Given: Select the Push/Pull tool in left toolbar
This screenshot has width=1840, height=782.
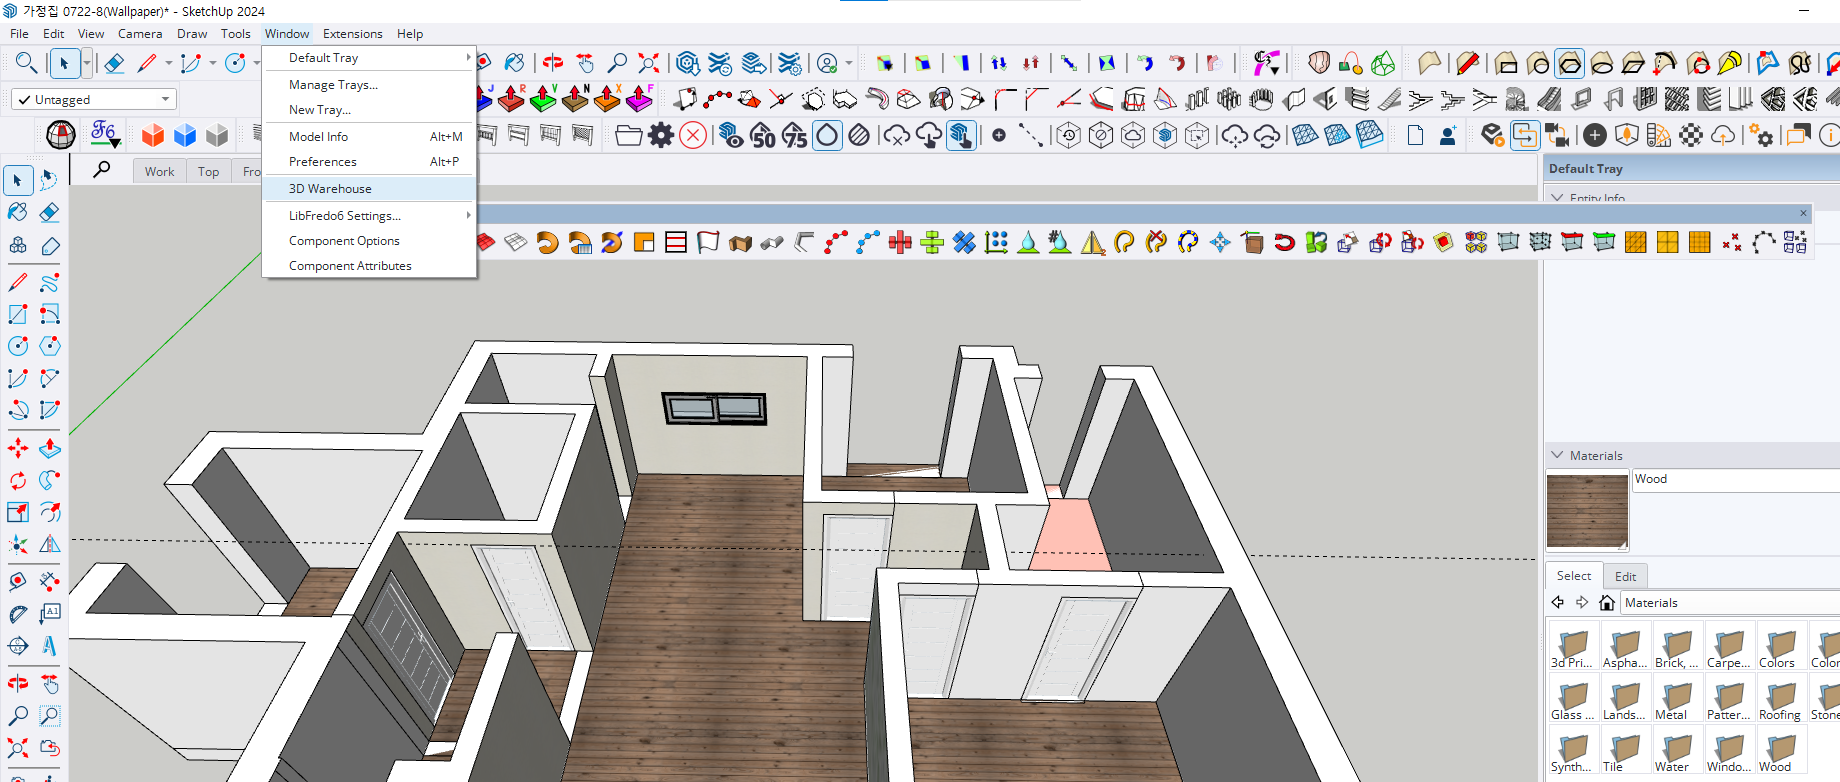Looking at the screenshot, I should pos(49,448).
